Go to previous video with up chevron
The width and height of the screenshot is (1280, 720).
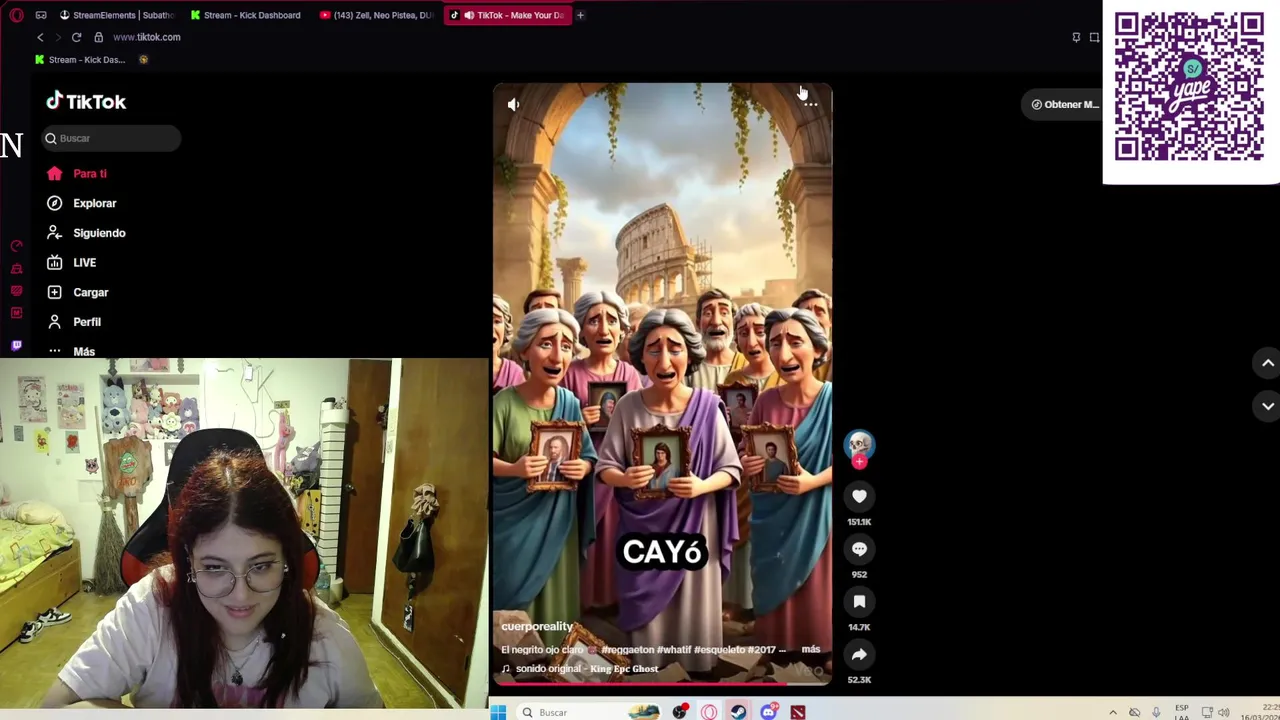click(x=1267, y=363)
